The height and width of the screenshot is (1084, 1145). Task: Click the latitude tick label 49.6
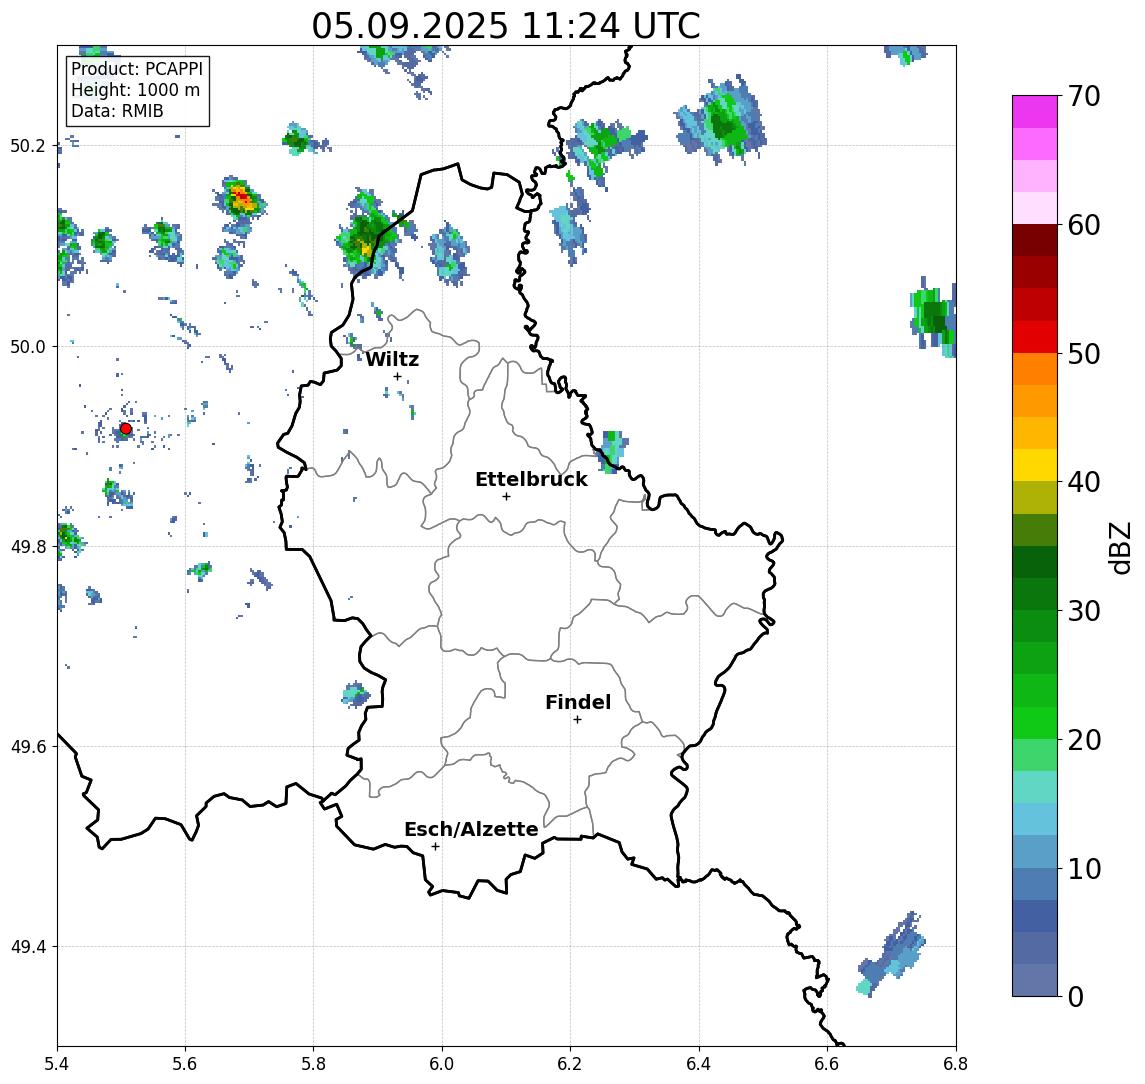pos(28,747)
